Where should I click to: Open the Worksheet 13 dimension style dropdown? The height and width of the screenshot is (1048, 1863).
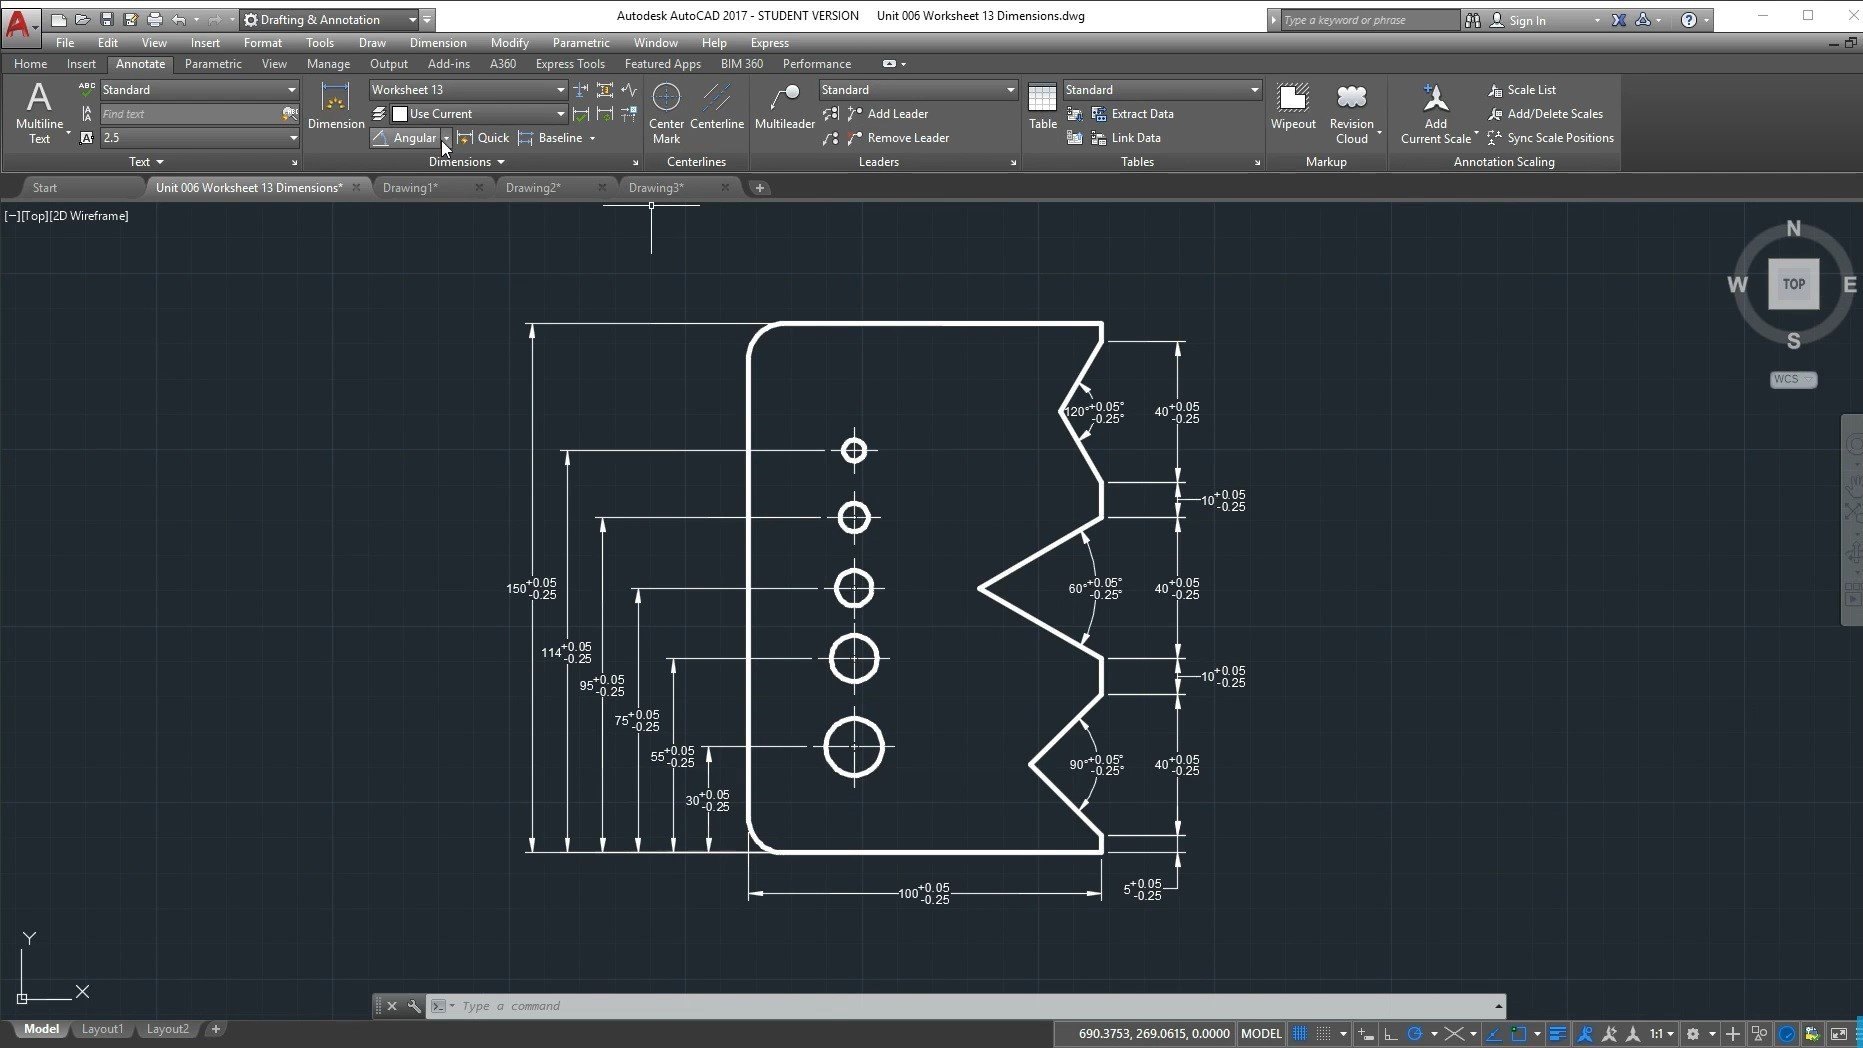point(559,89)
